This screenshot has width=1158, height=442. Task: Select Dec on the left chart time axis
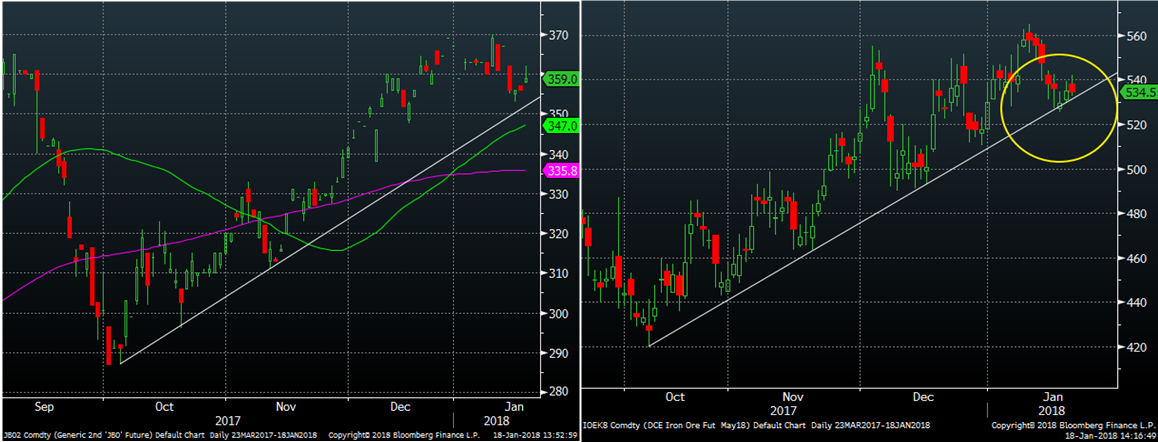(402, 407)
